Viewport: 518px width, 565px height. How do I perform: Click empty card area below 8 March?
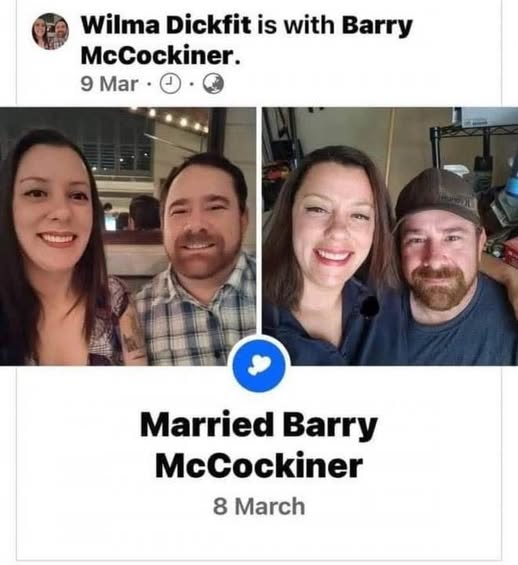pos(259,539)
